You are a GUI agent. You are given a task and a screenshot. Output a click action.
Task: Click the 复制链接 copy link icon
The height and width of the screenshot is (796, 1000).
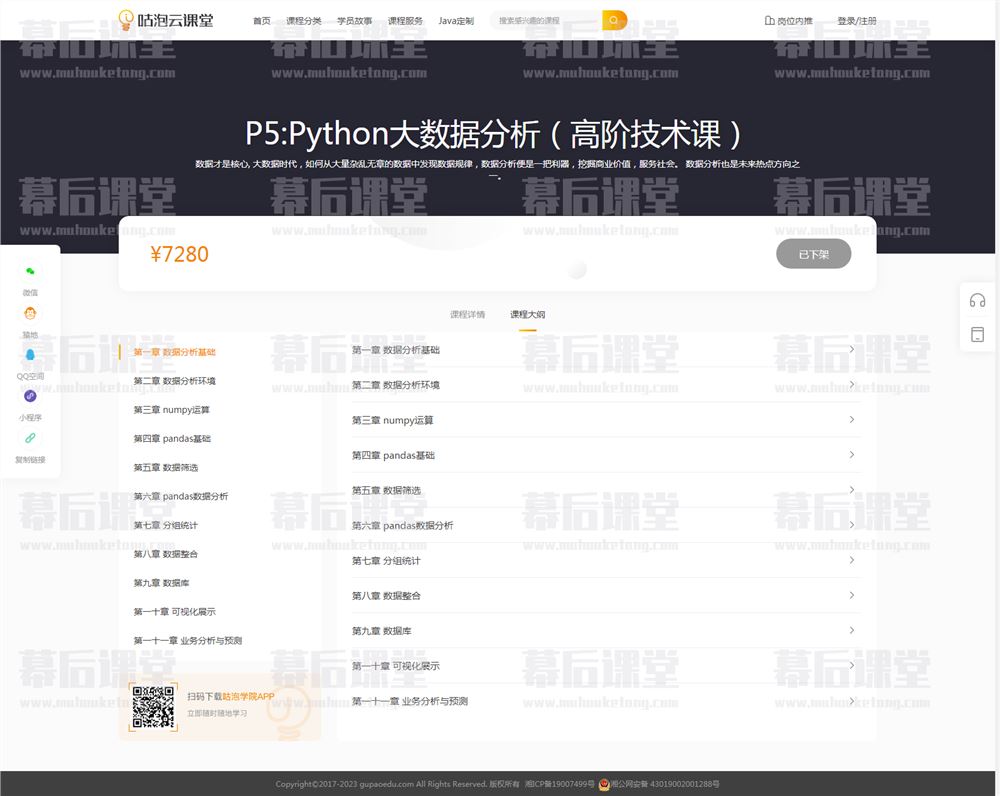point(30,439)
